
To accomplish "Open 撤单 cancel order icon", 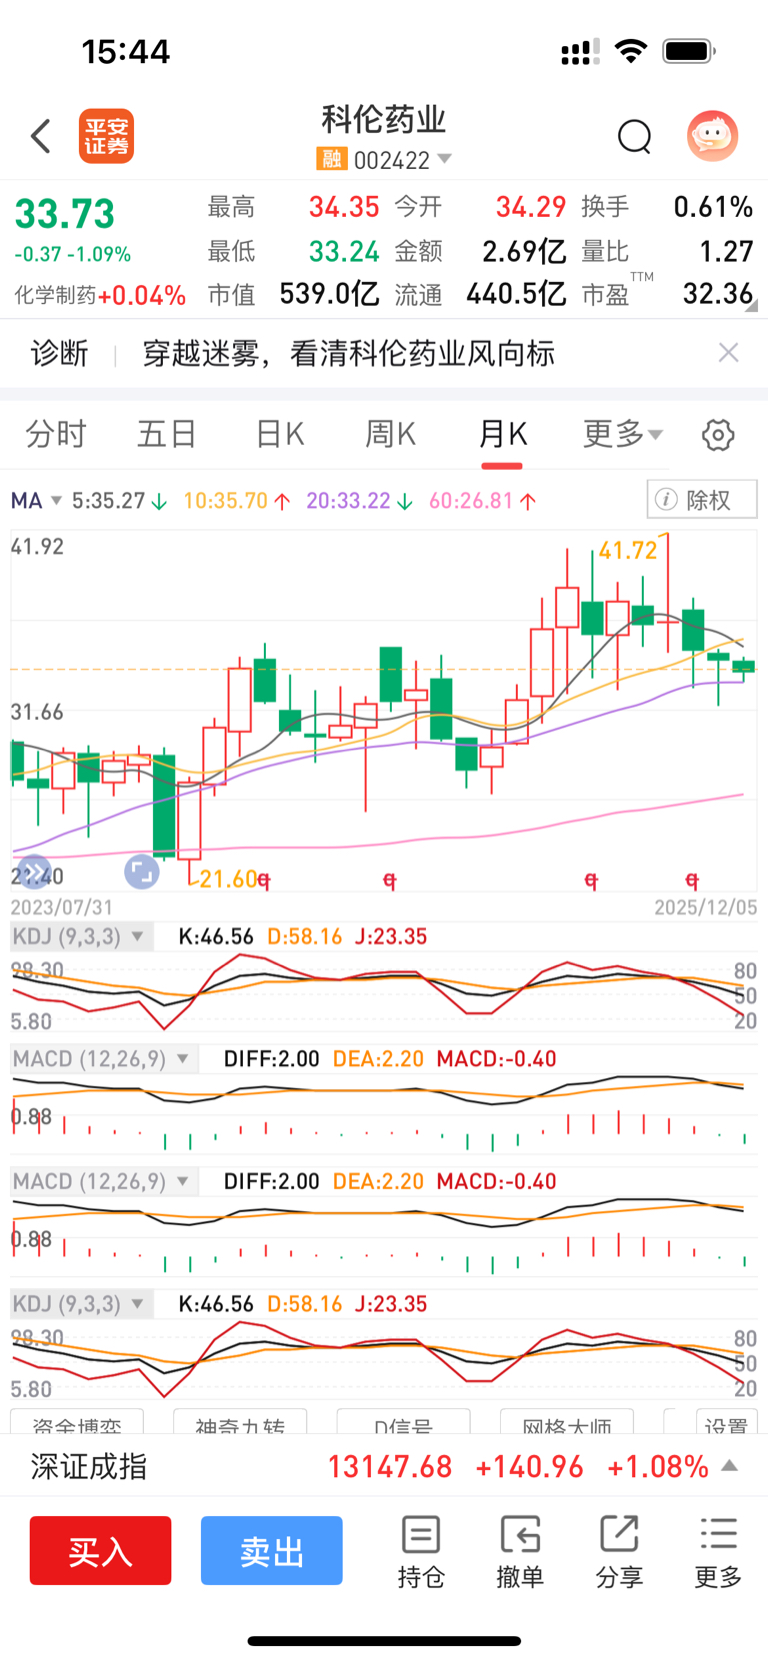I will (x=520, y=1552).
